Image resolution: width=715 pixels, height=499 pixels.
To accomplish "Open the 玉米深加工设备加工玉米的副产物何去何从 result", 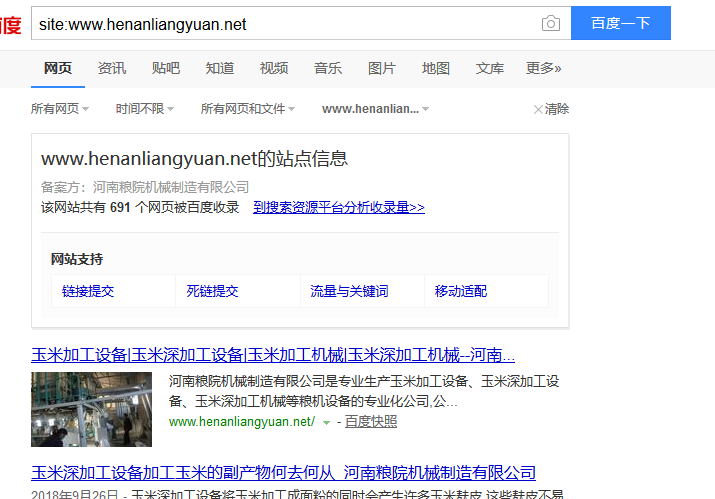I will pyautogui.click(x=283, y=473).
